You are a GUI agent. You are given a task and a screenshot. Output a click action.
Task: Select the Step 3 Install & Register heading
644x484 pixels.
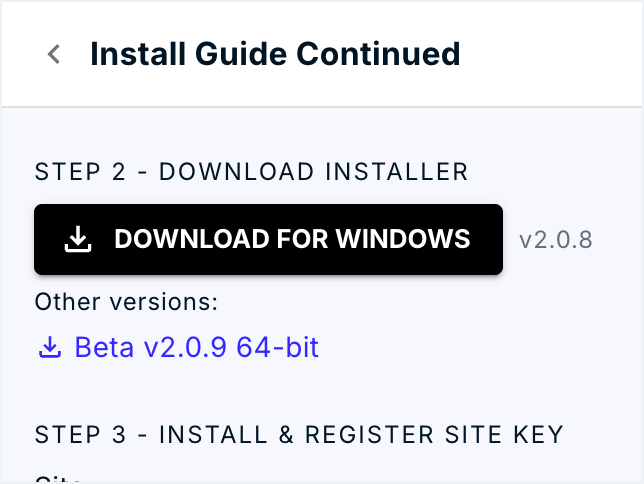[x=299, y=434]
